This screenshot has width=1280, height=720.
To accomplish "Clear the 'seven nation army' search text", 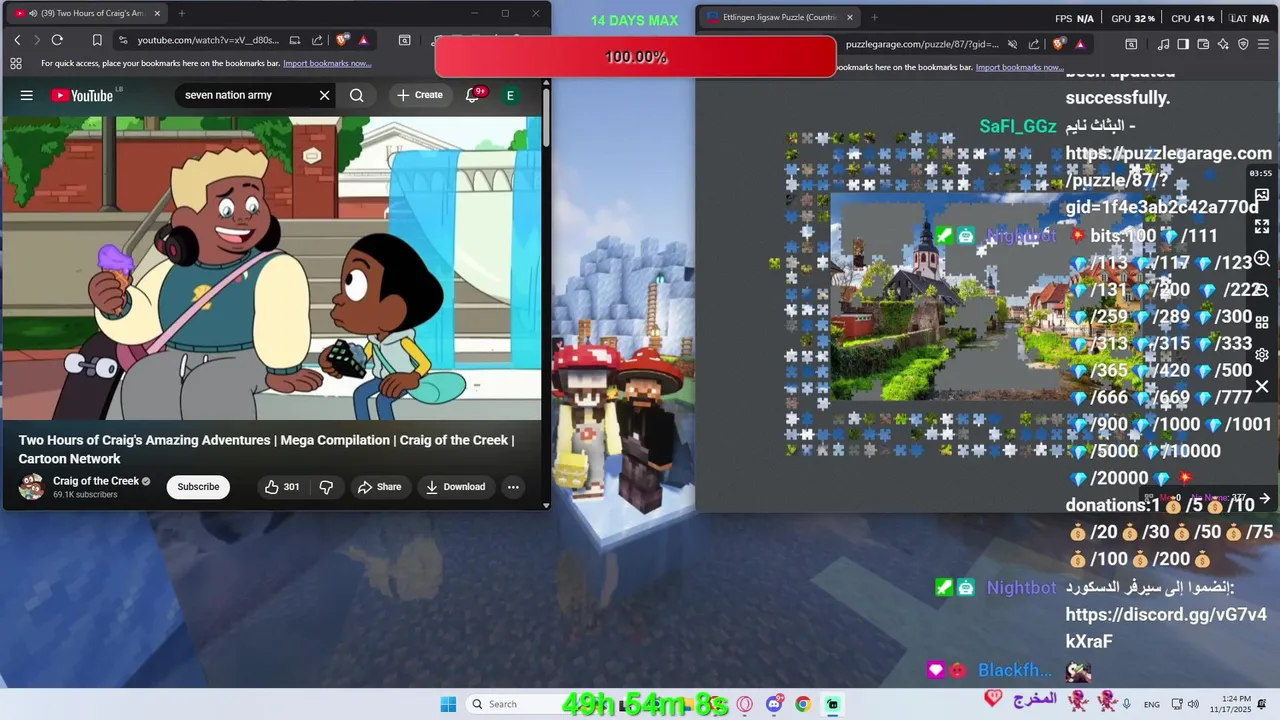I will click(x=324, y=95).
